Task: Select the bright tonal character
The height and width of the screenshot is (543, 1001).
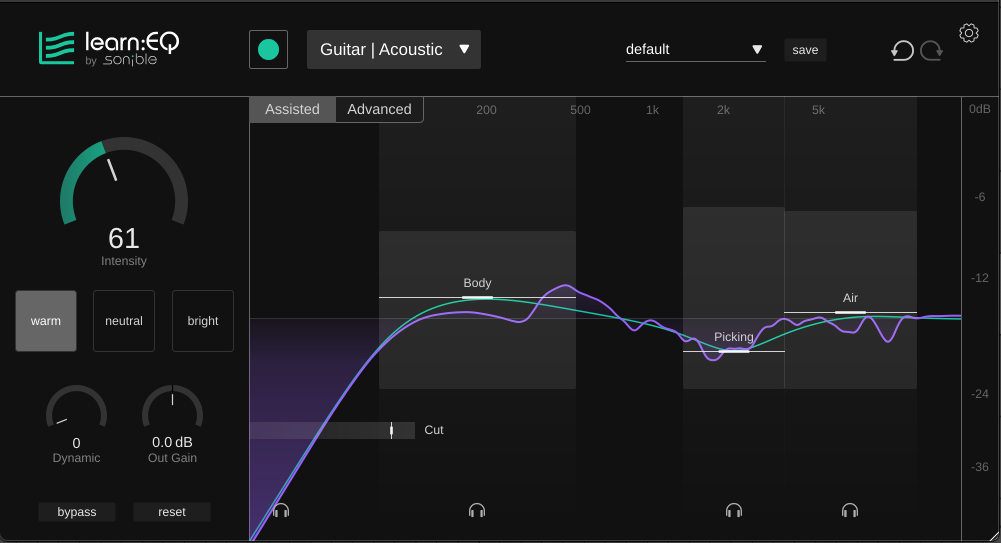Action: (203, 321)
